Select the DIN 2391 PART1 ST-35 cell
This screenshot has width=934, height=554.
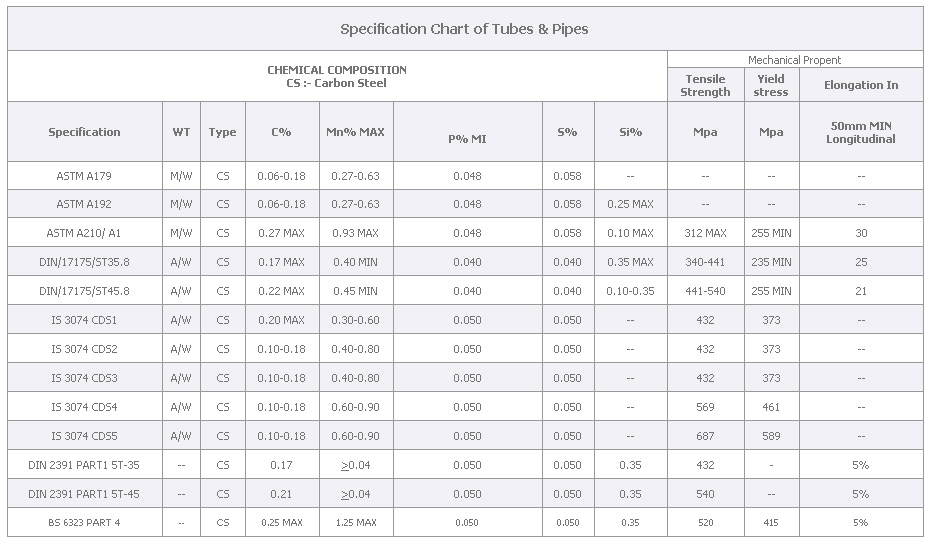tap(85, 465)
